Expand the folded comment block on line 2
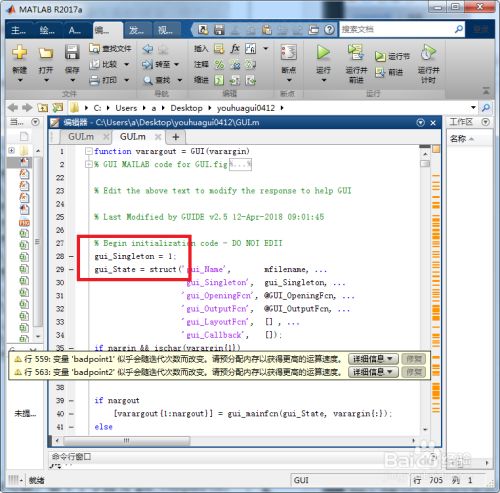The width and height of the screenshot is (500, 493). pyautogui.click(x=88, y=164)
